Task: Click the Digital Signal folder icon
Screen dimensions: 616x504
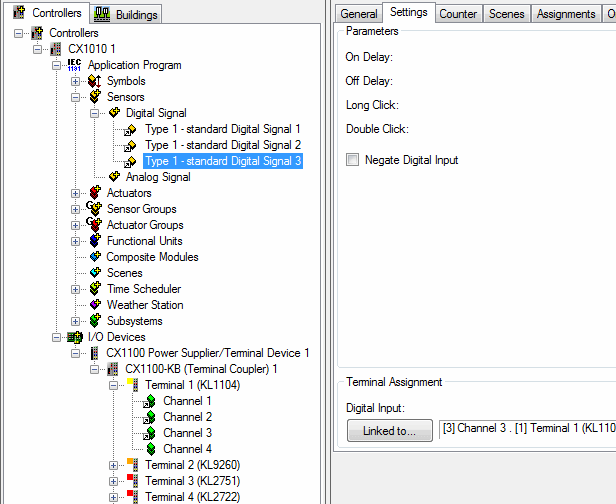Action: [x=114, y=113]
